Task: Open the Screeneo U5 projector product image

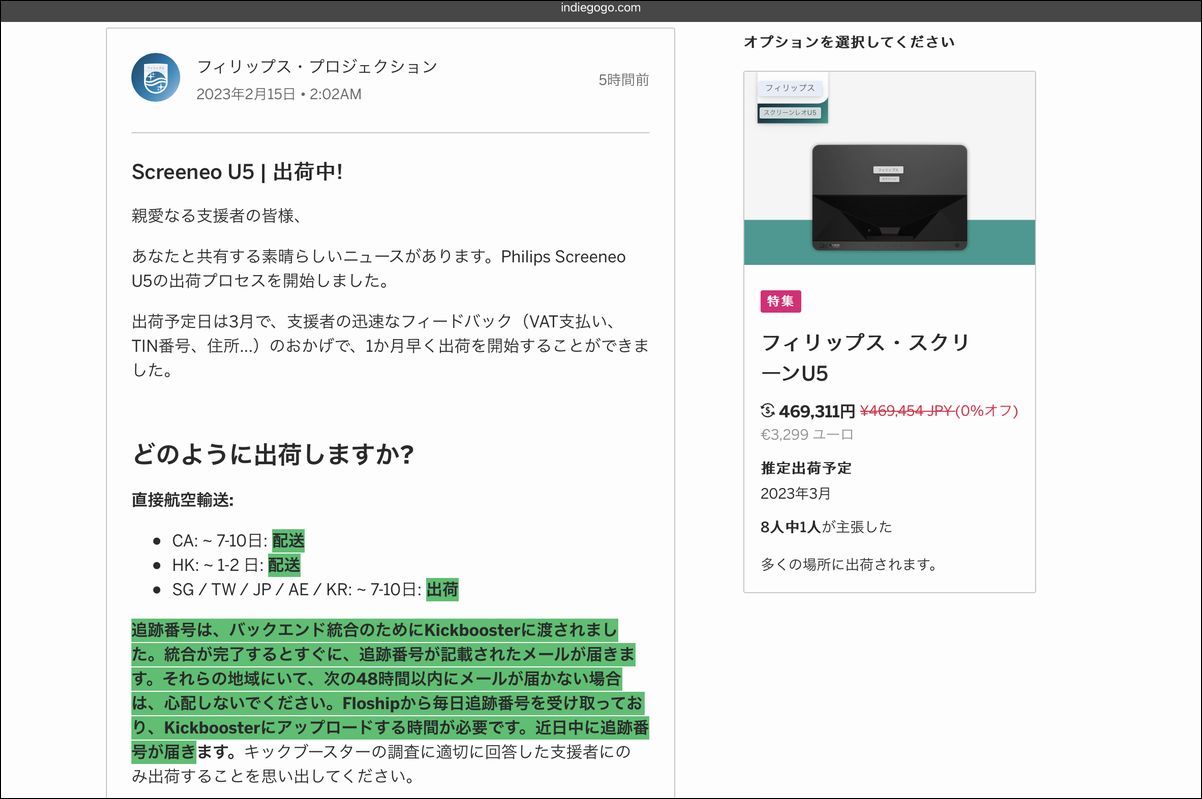Action: click(x=889, y=197)
